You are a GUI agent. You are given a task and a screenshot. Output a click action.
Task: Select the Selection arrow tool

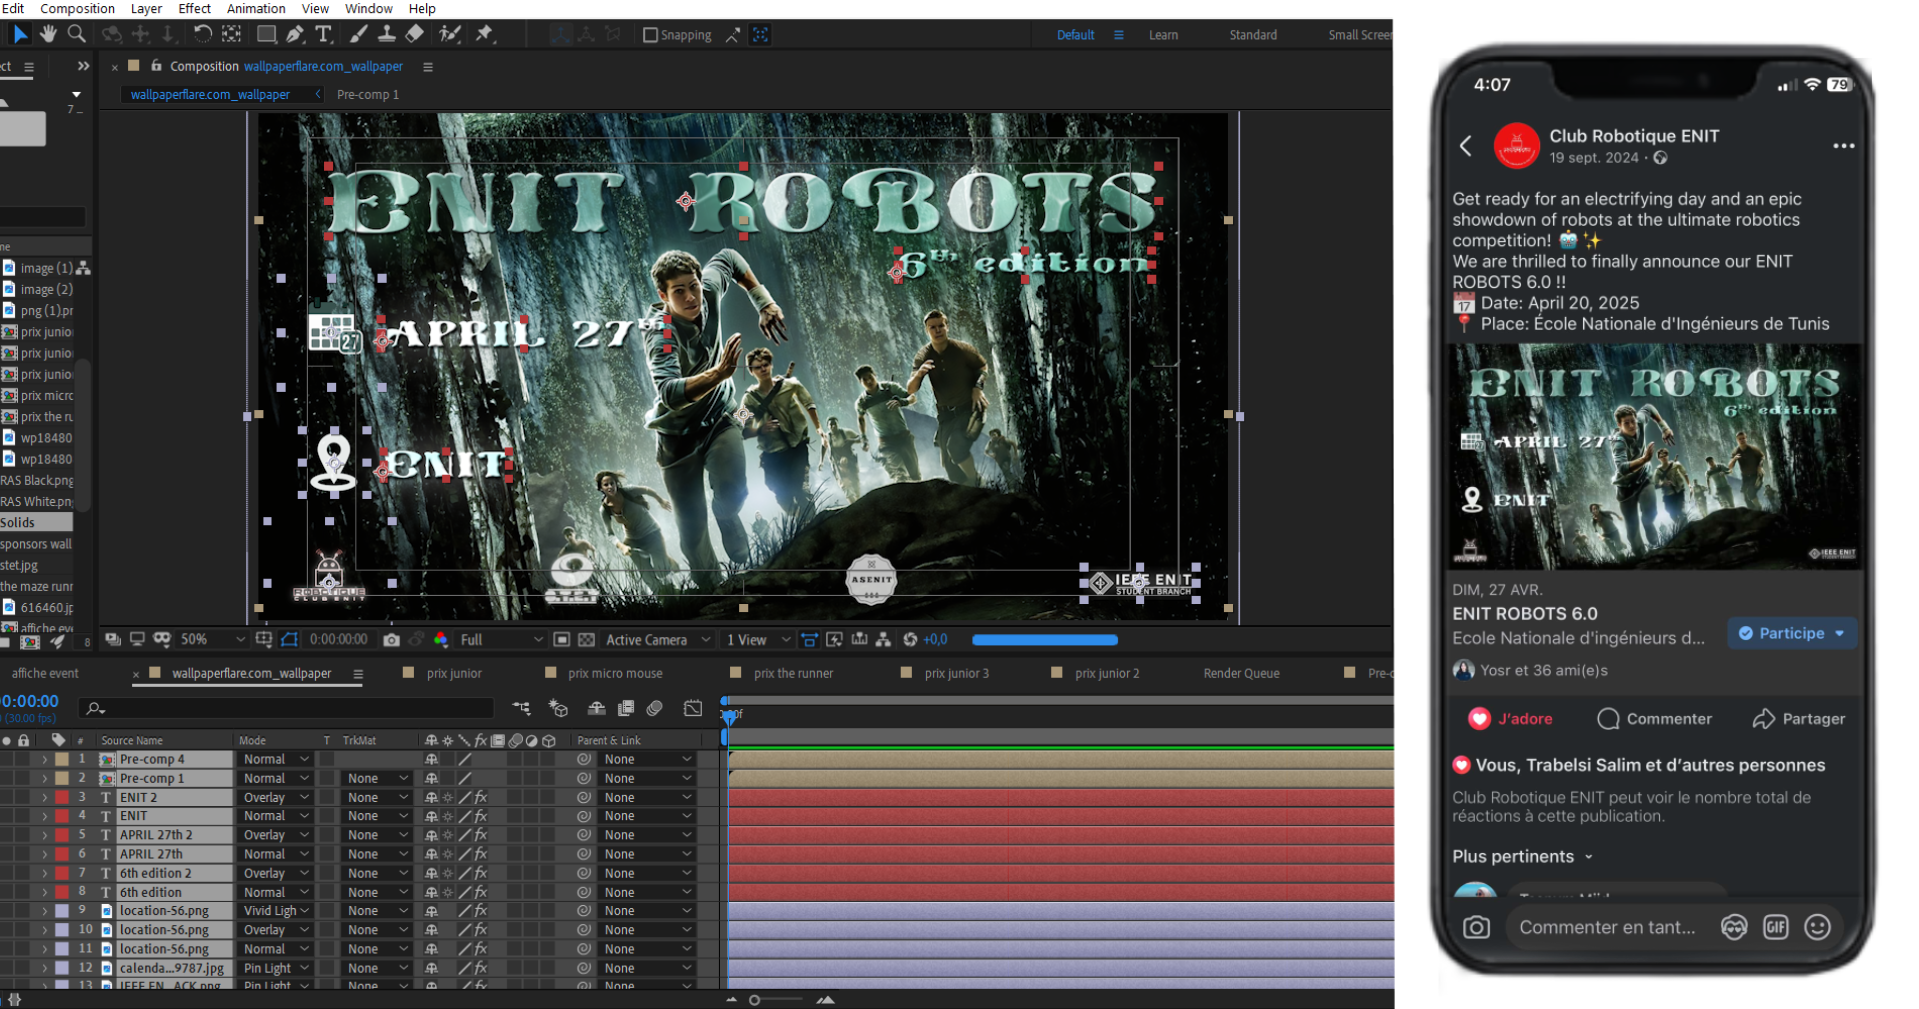click(x=20, y=34)
